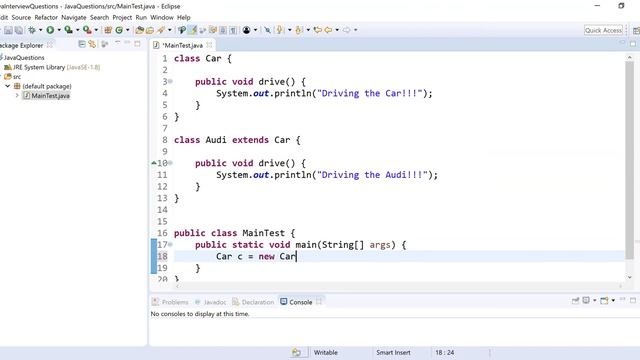Open the Back history dropdown arrow

pos(337,30)
